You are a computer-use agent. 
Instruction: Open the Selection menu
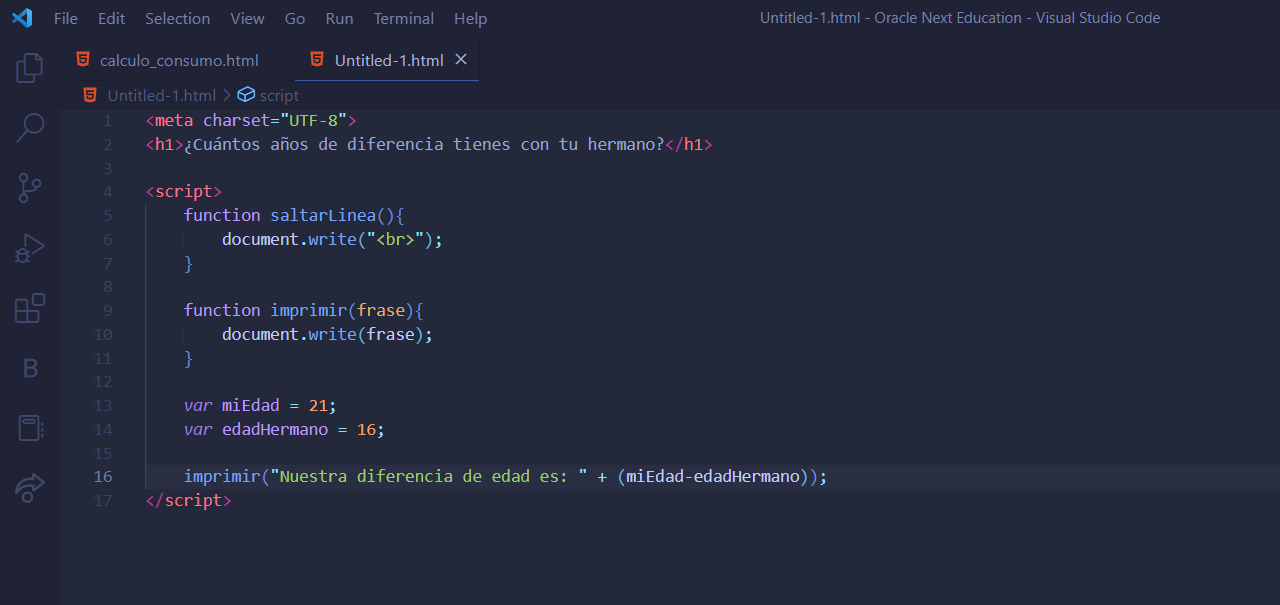click(178, 18)
